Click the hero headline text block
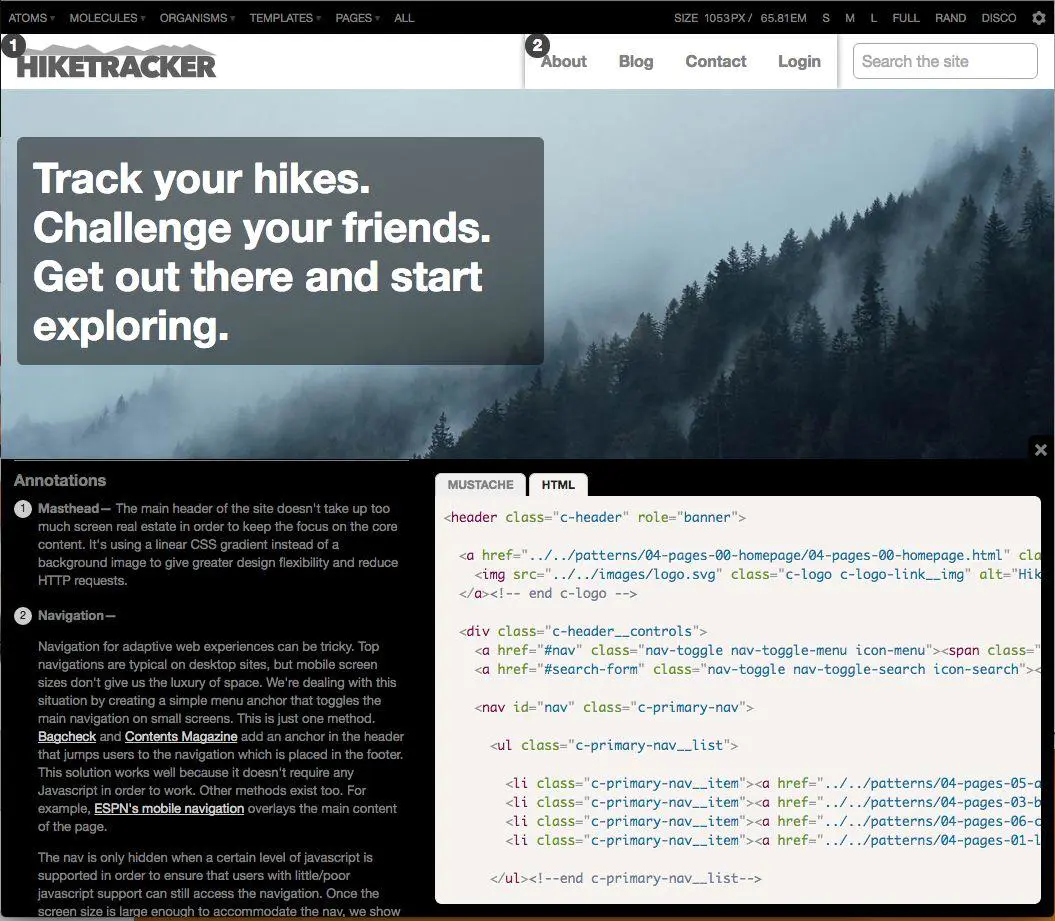The image size is (1055, 921). coord(280,251)
